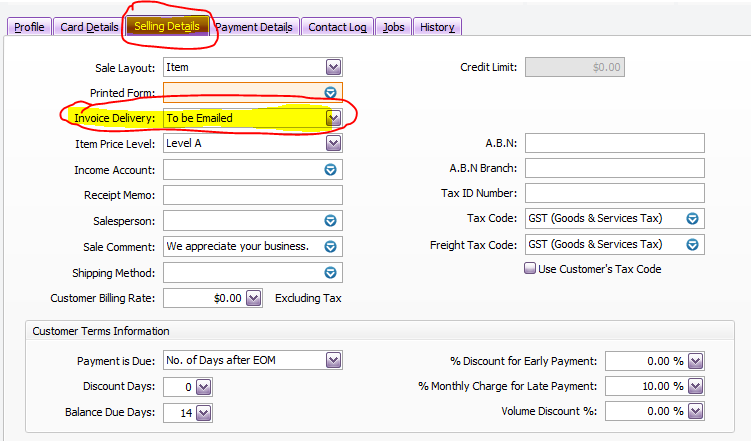Open the Freight Tax Code lookup icon
The height and width of the screenshot is (441, 751).
point(692,245)
